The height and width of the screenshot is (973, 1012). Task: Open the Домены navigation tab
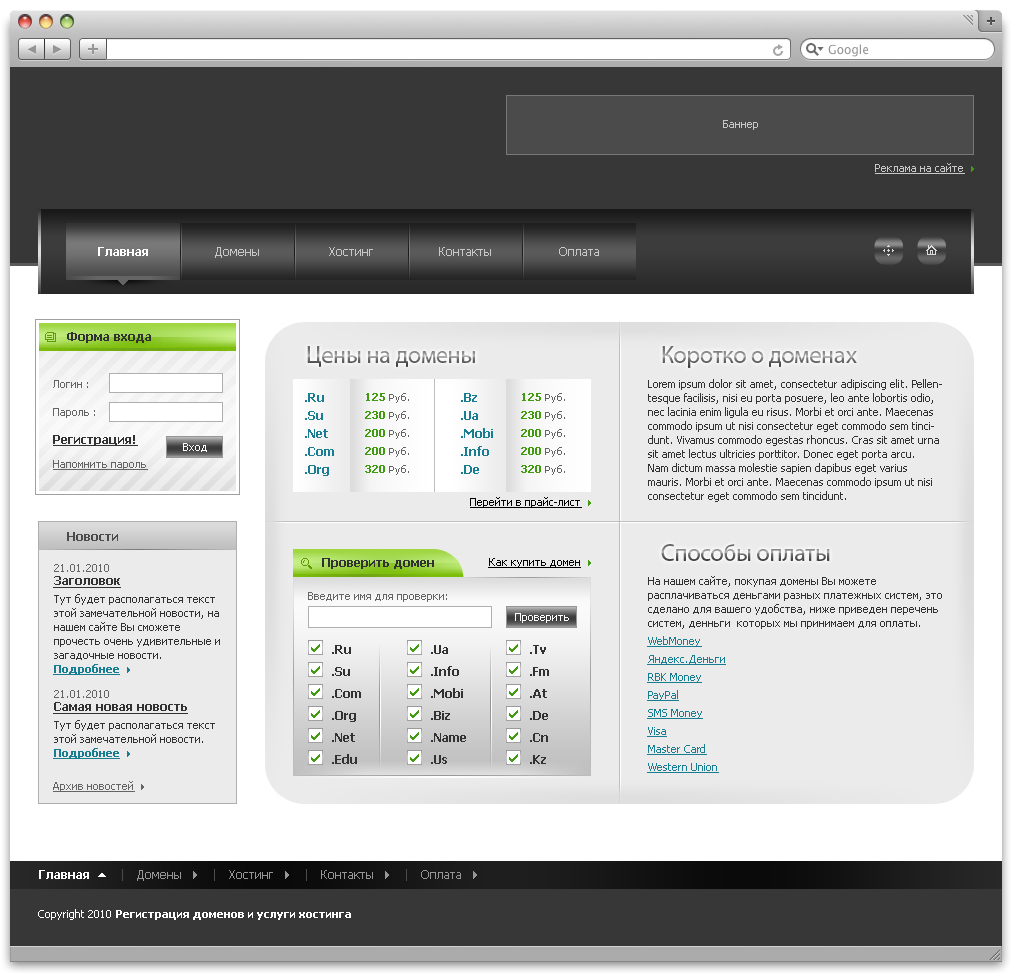point(238,252)
